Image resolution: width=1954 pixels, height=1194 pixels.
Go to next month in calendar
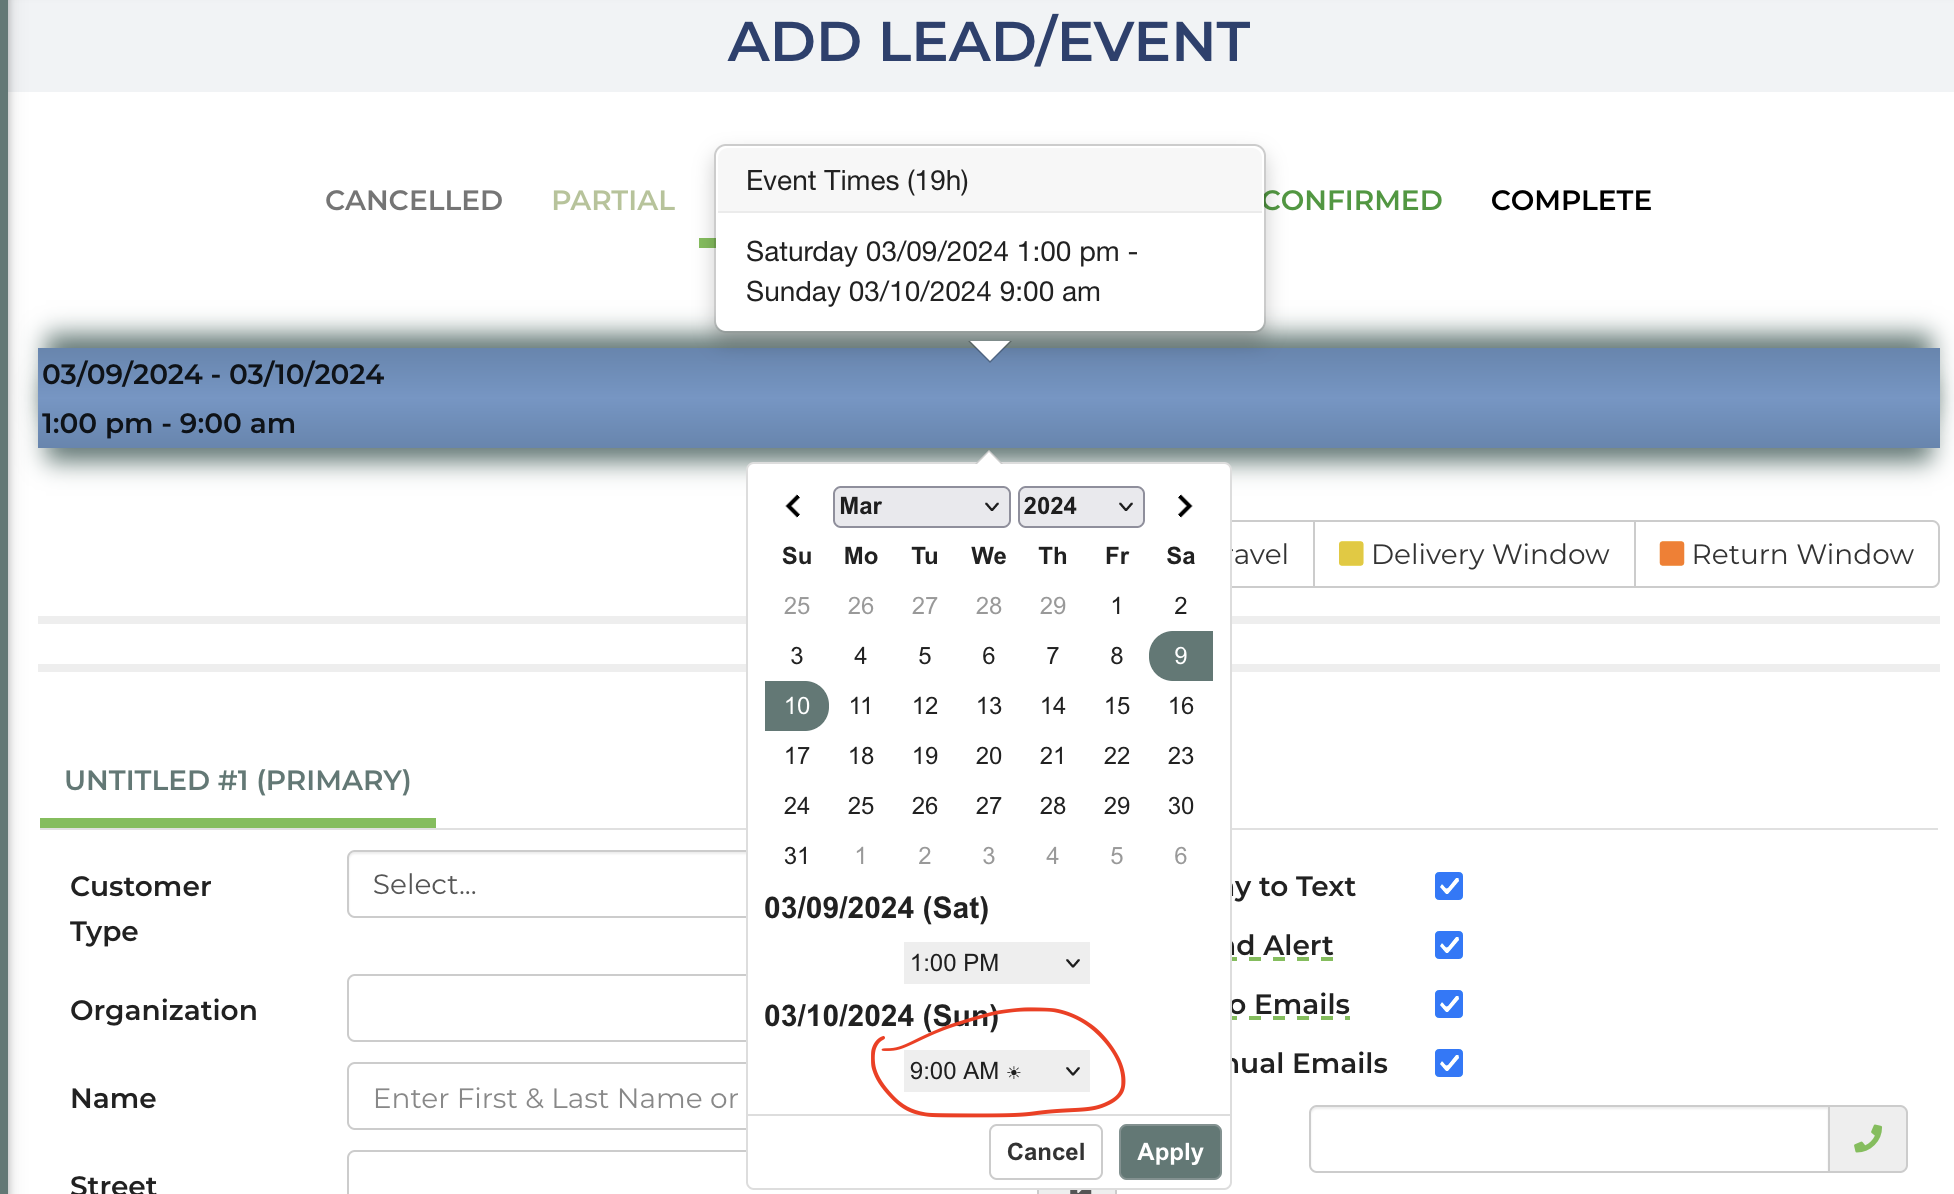1184,506
